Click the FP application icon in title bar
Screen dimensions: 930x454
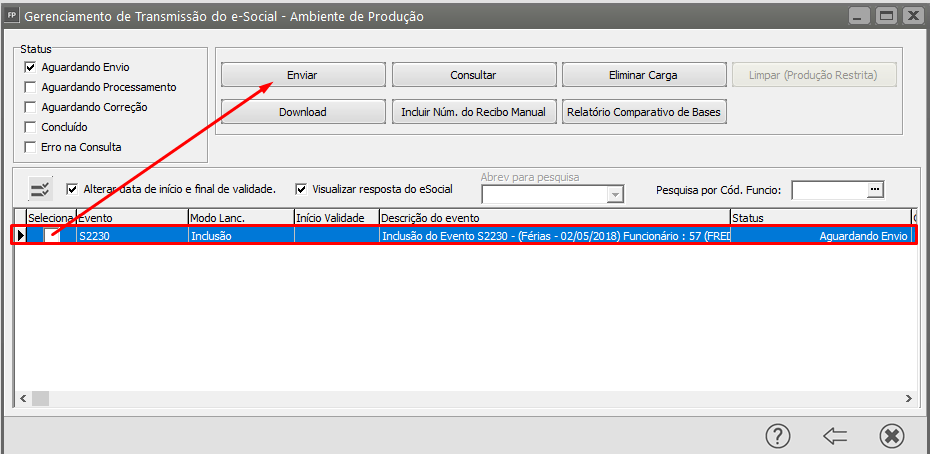pyautogui.click(x=11, y=16)
